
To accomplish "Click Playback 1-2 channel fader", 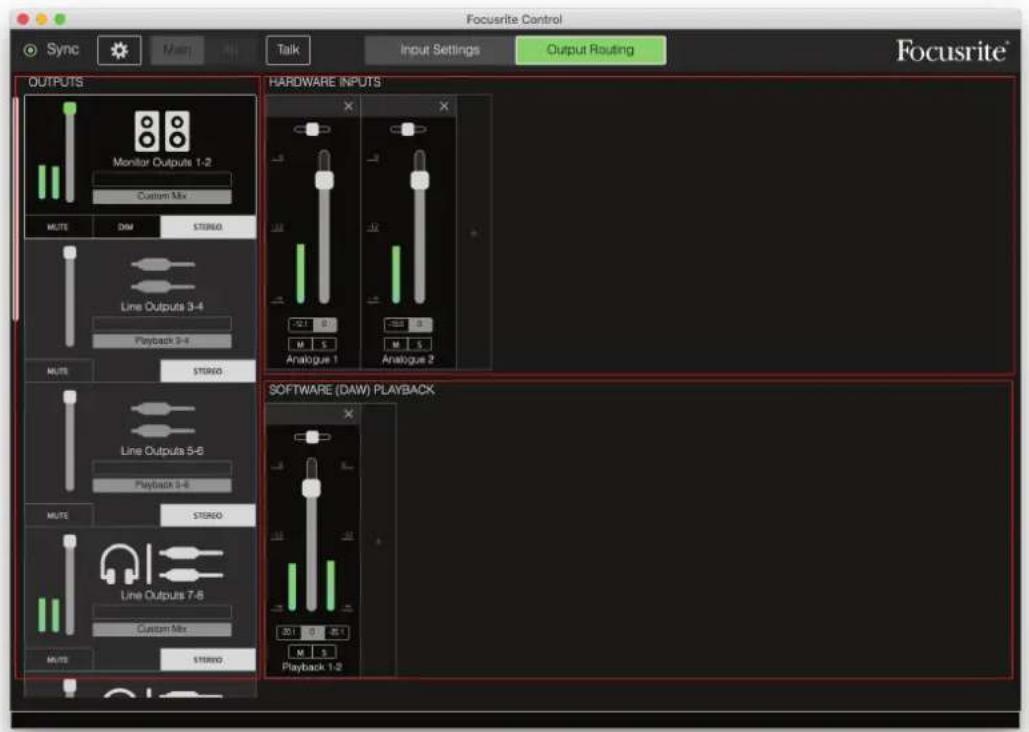I will [x=311, y=488].
